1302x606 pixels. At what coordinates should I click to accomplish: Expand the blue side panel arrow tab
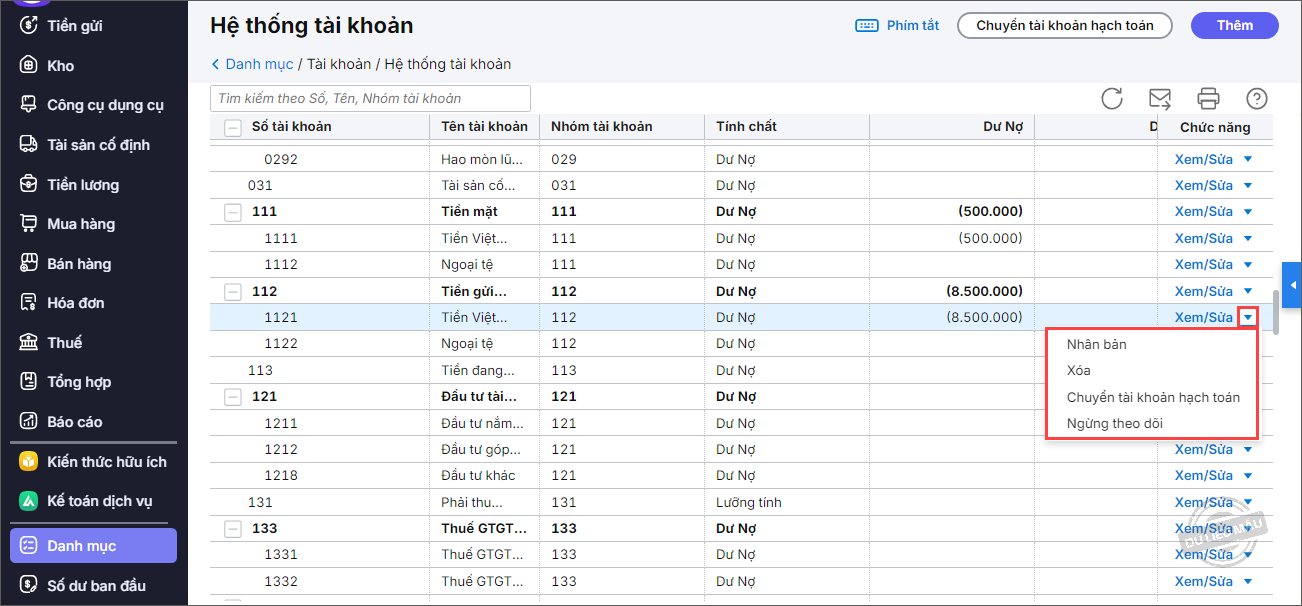1292,286
